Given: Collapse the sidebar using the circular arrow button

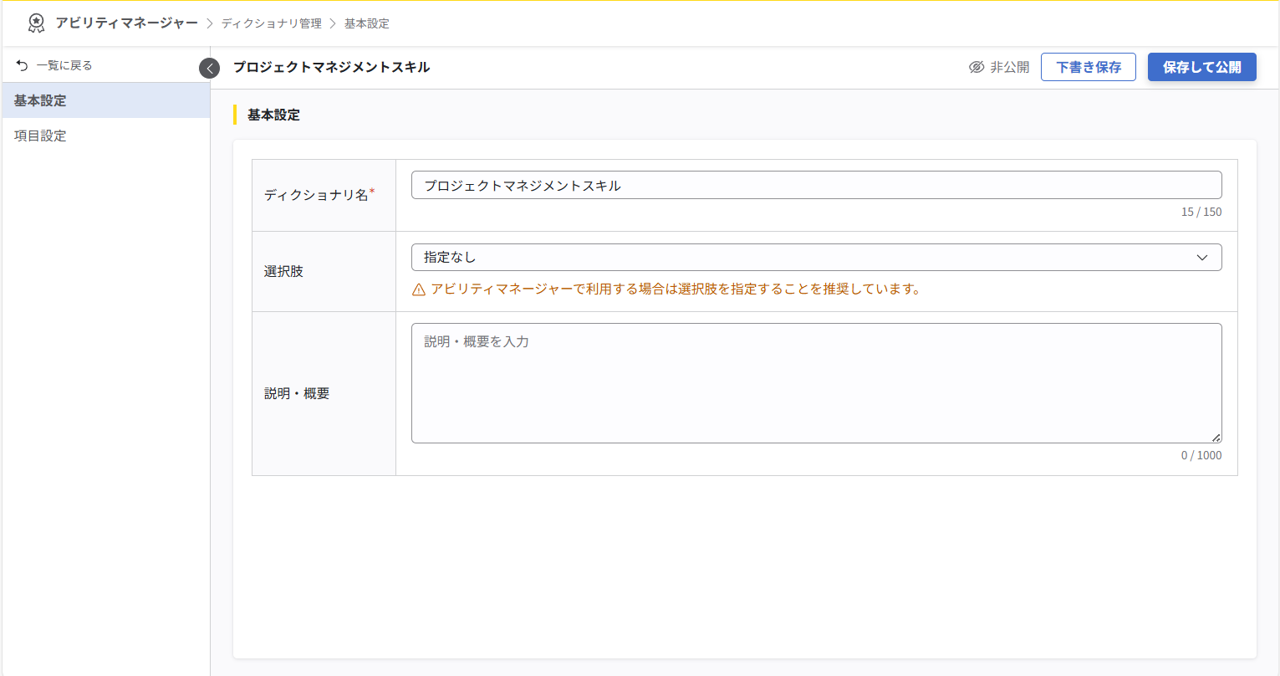Looking at the screenshot, I should (x=209, y=68).
